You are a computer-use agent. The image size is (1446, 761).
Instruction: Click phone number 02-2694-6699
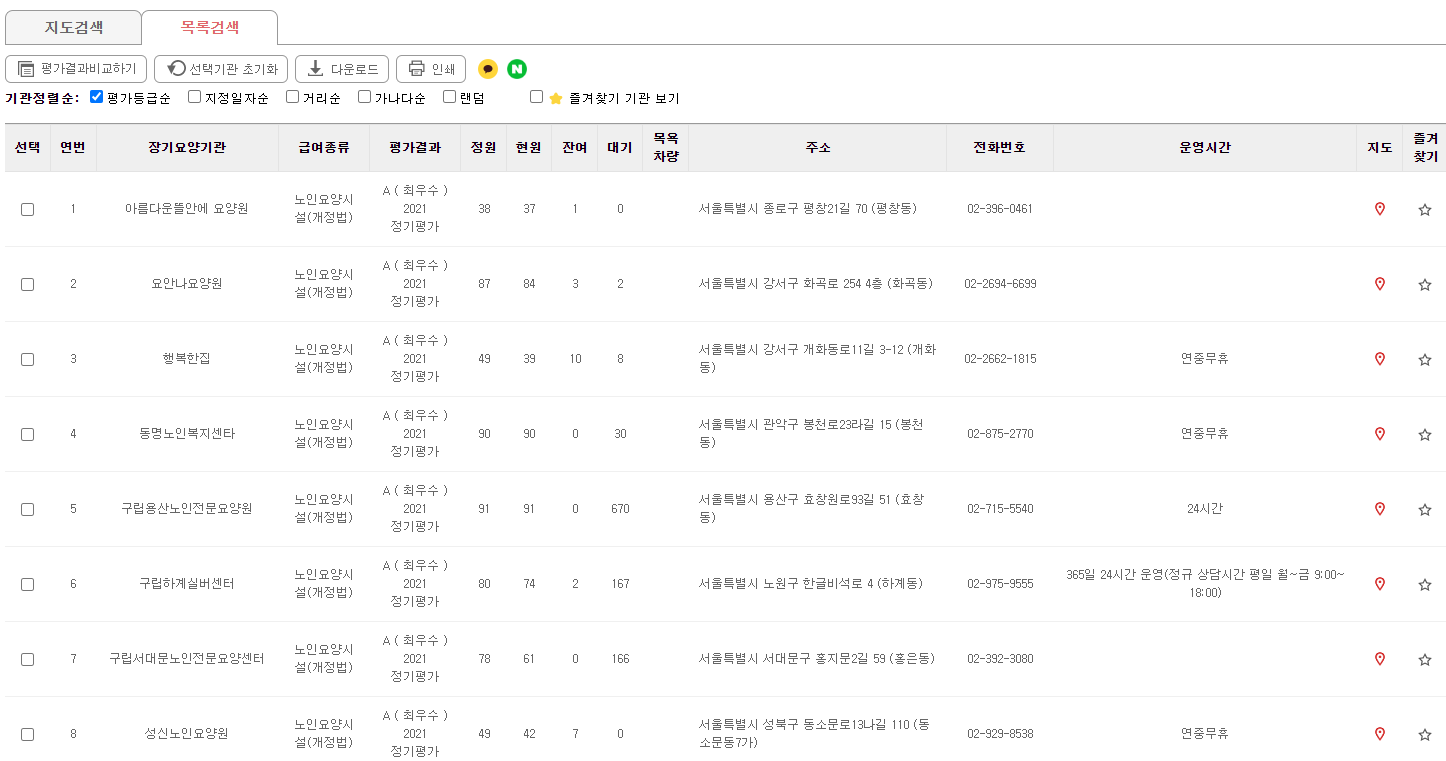click(x=1000, y=284)
